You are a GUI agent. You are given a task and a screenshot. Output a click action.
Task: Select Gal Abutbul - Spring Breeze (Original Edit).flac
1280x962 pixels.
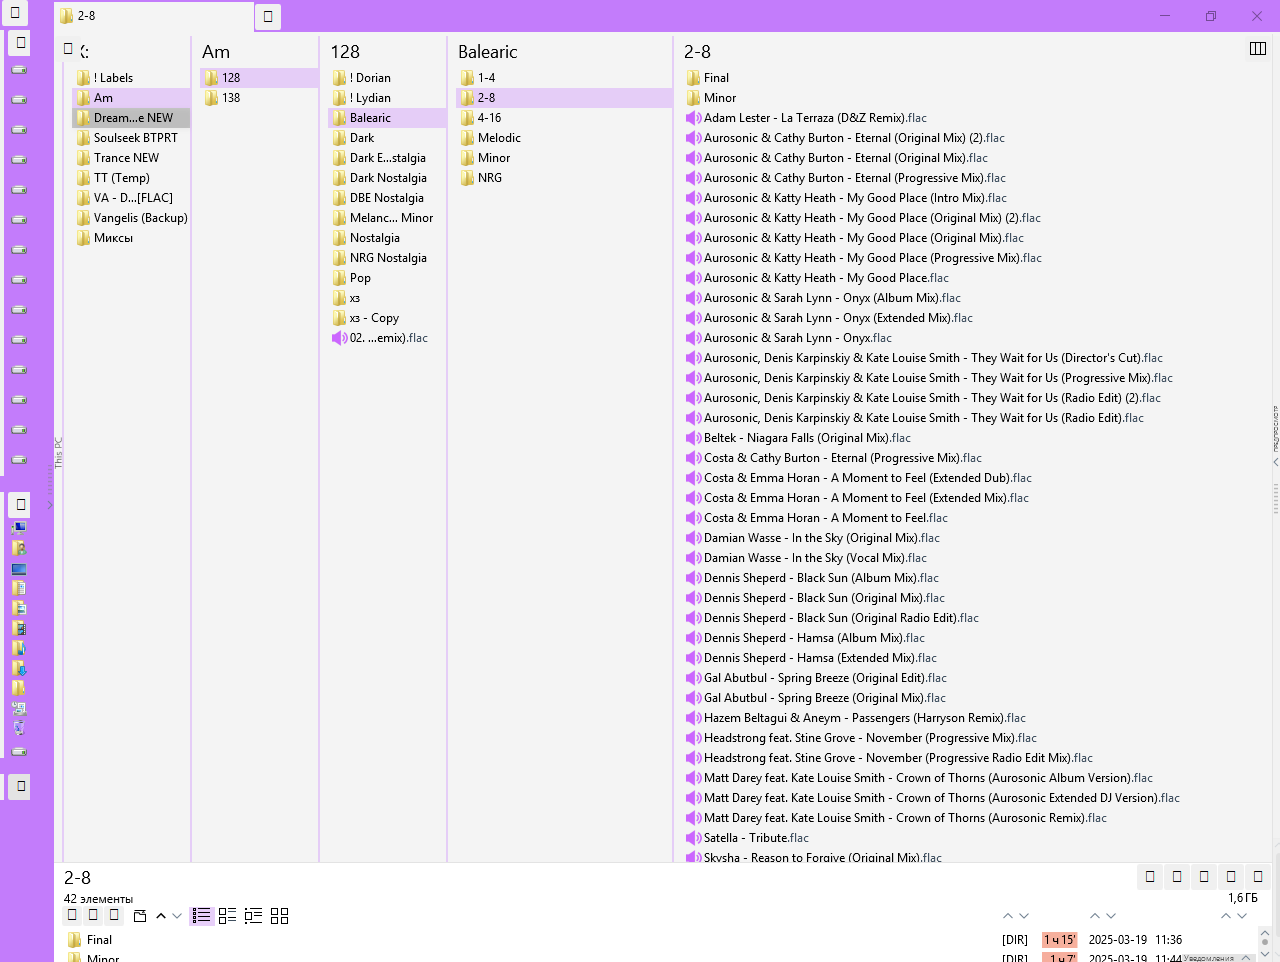825,678
